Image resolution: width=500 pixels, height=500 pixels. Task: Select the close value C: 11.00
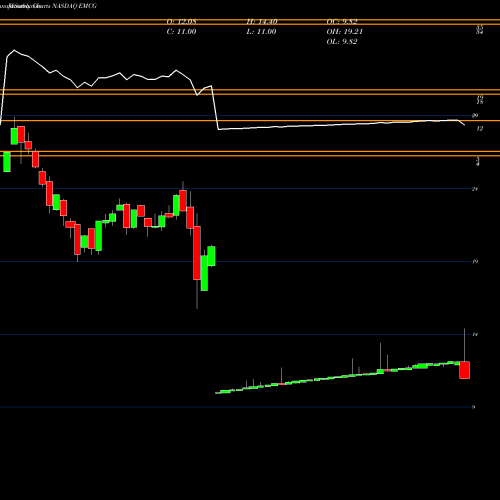[x=182, y=32]
